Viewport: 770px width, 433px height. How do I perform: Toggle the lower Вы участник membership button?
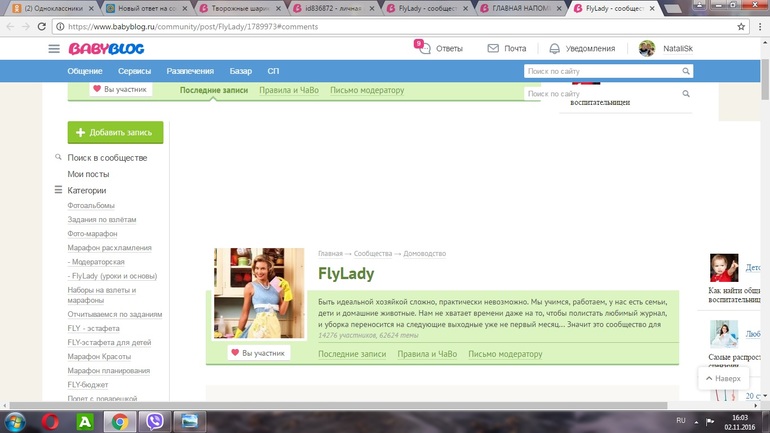pos(259,353)
